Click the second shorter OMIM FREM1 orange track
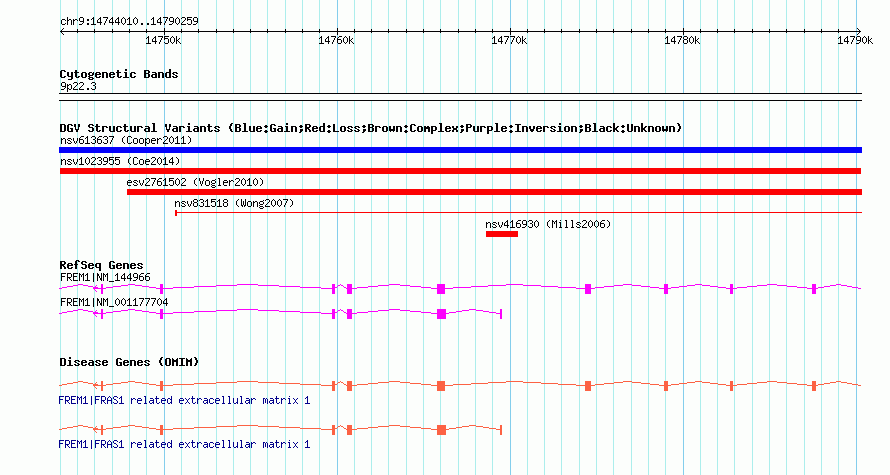 click(280, 430)
